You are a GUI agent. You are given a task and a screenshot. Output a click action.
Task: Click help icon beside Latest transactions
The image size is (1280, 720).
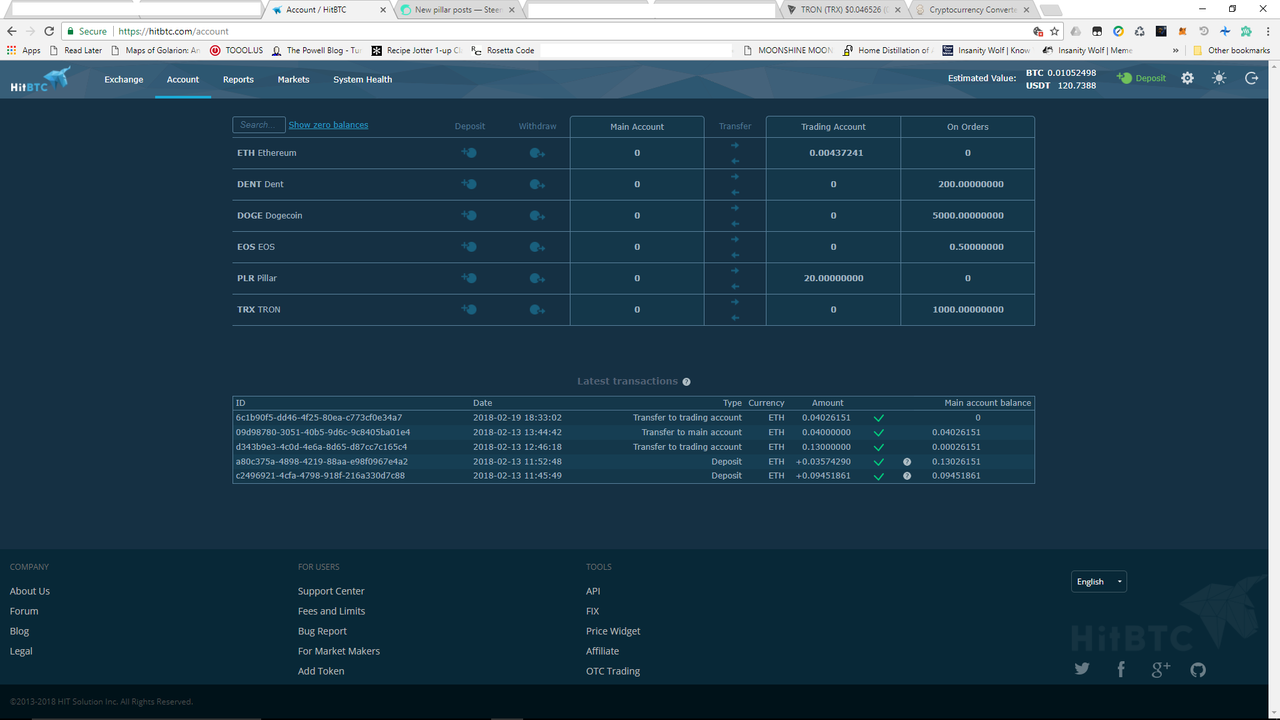686,382
